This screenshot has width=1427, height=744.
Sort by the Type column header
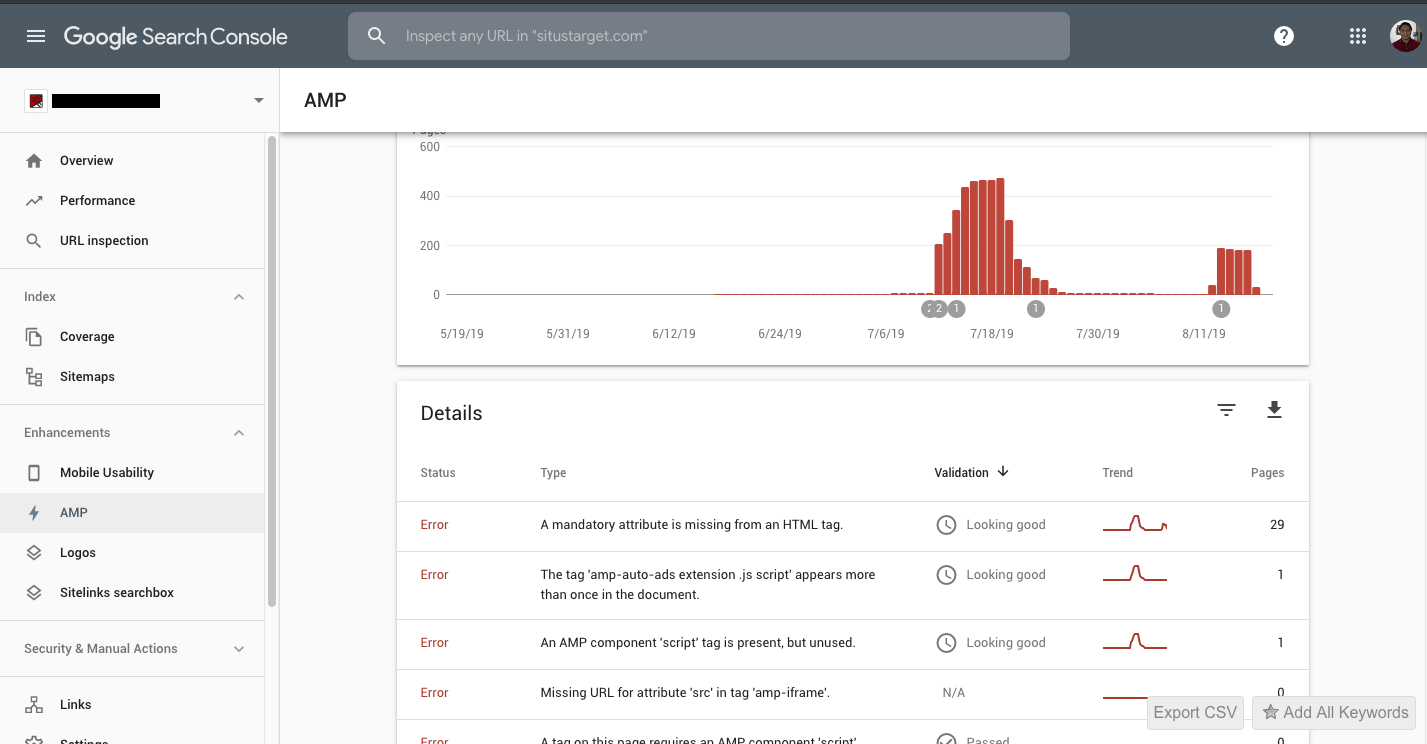(553, 473)
